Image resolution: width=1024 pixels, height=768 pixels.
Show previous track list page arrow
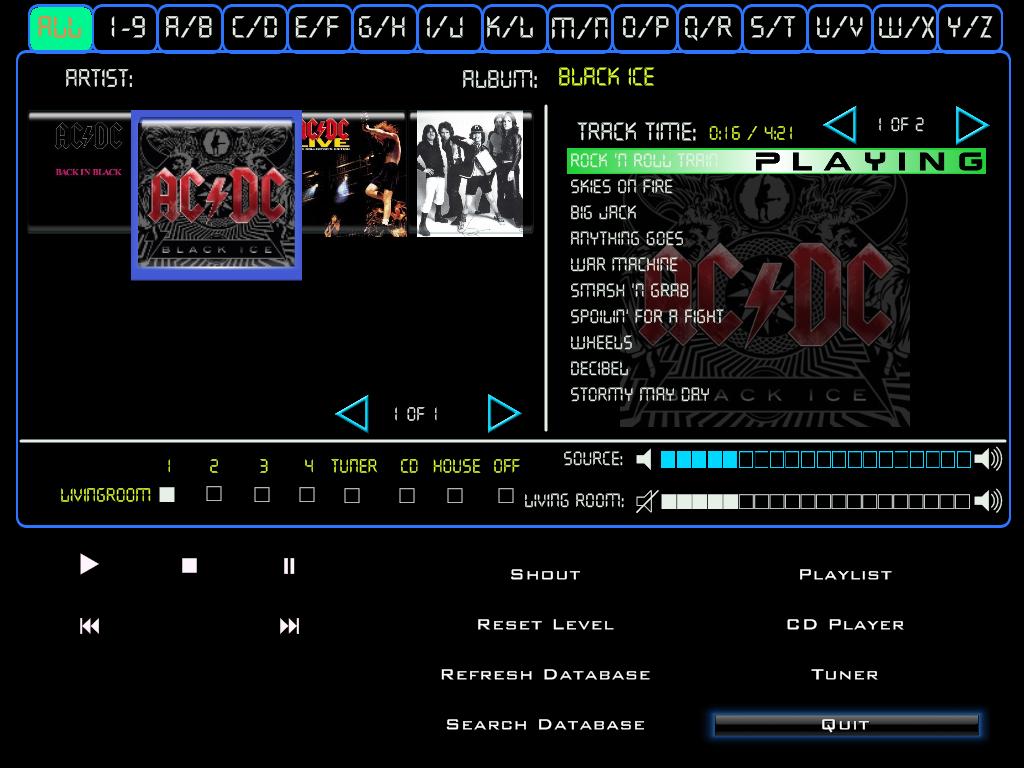(840, 125)
